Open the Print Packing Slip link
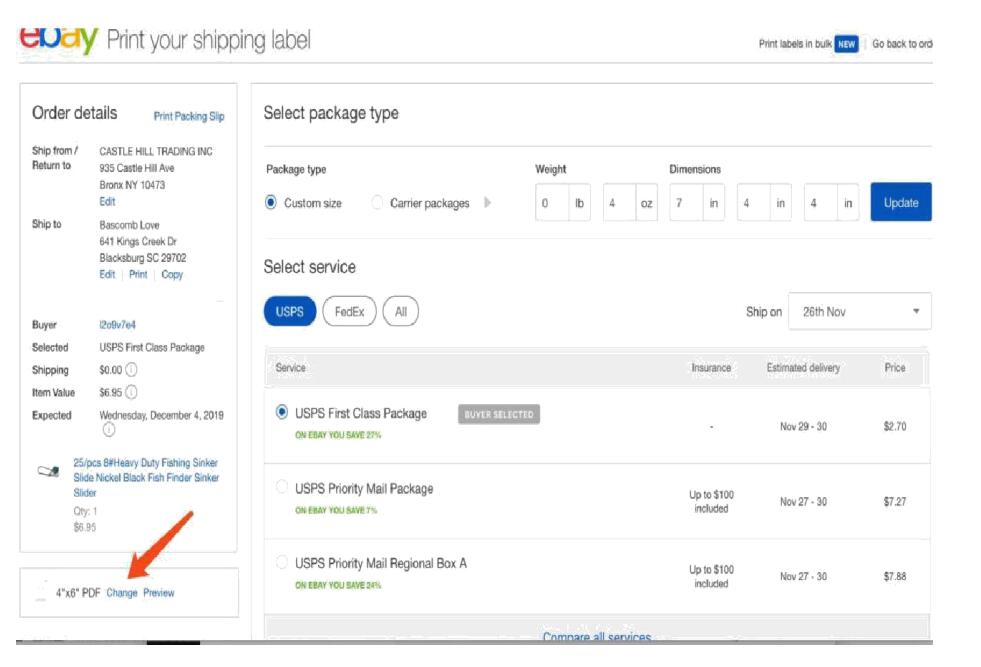The width and height of the screenshot is (981, 667). (x=188, y=116)
